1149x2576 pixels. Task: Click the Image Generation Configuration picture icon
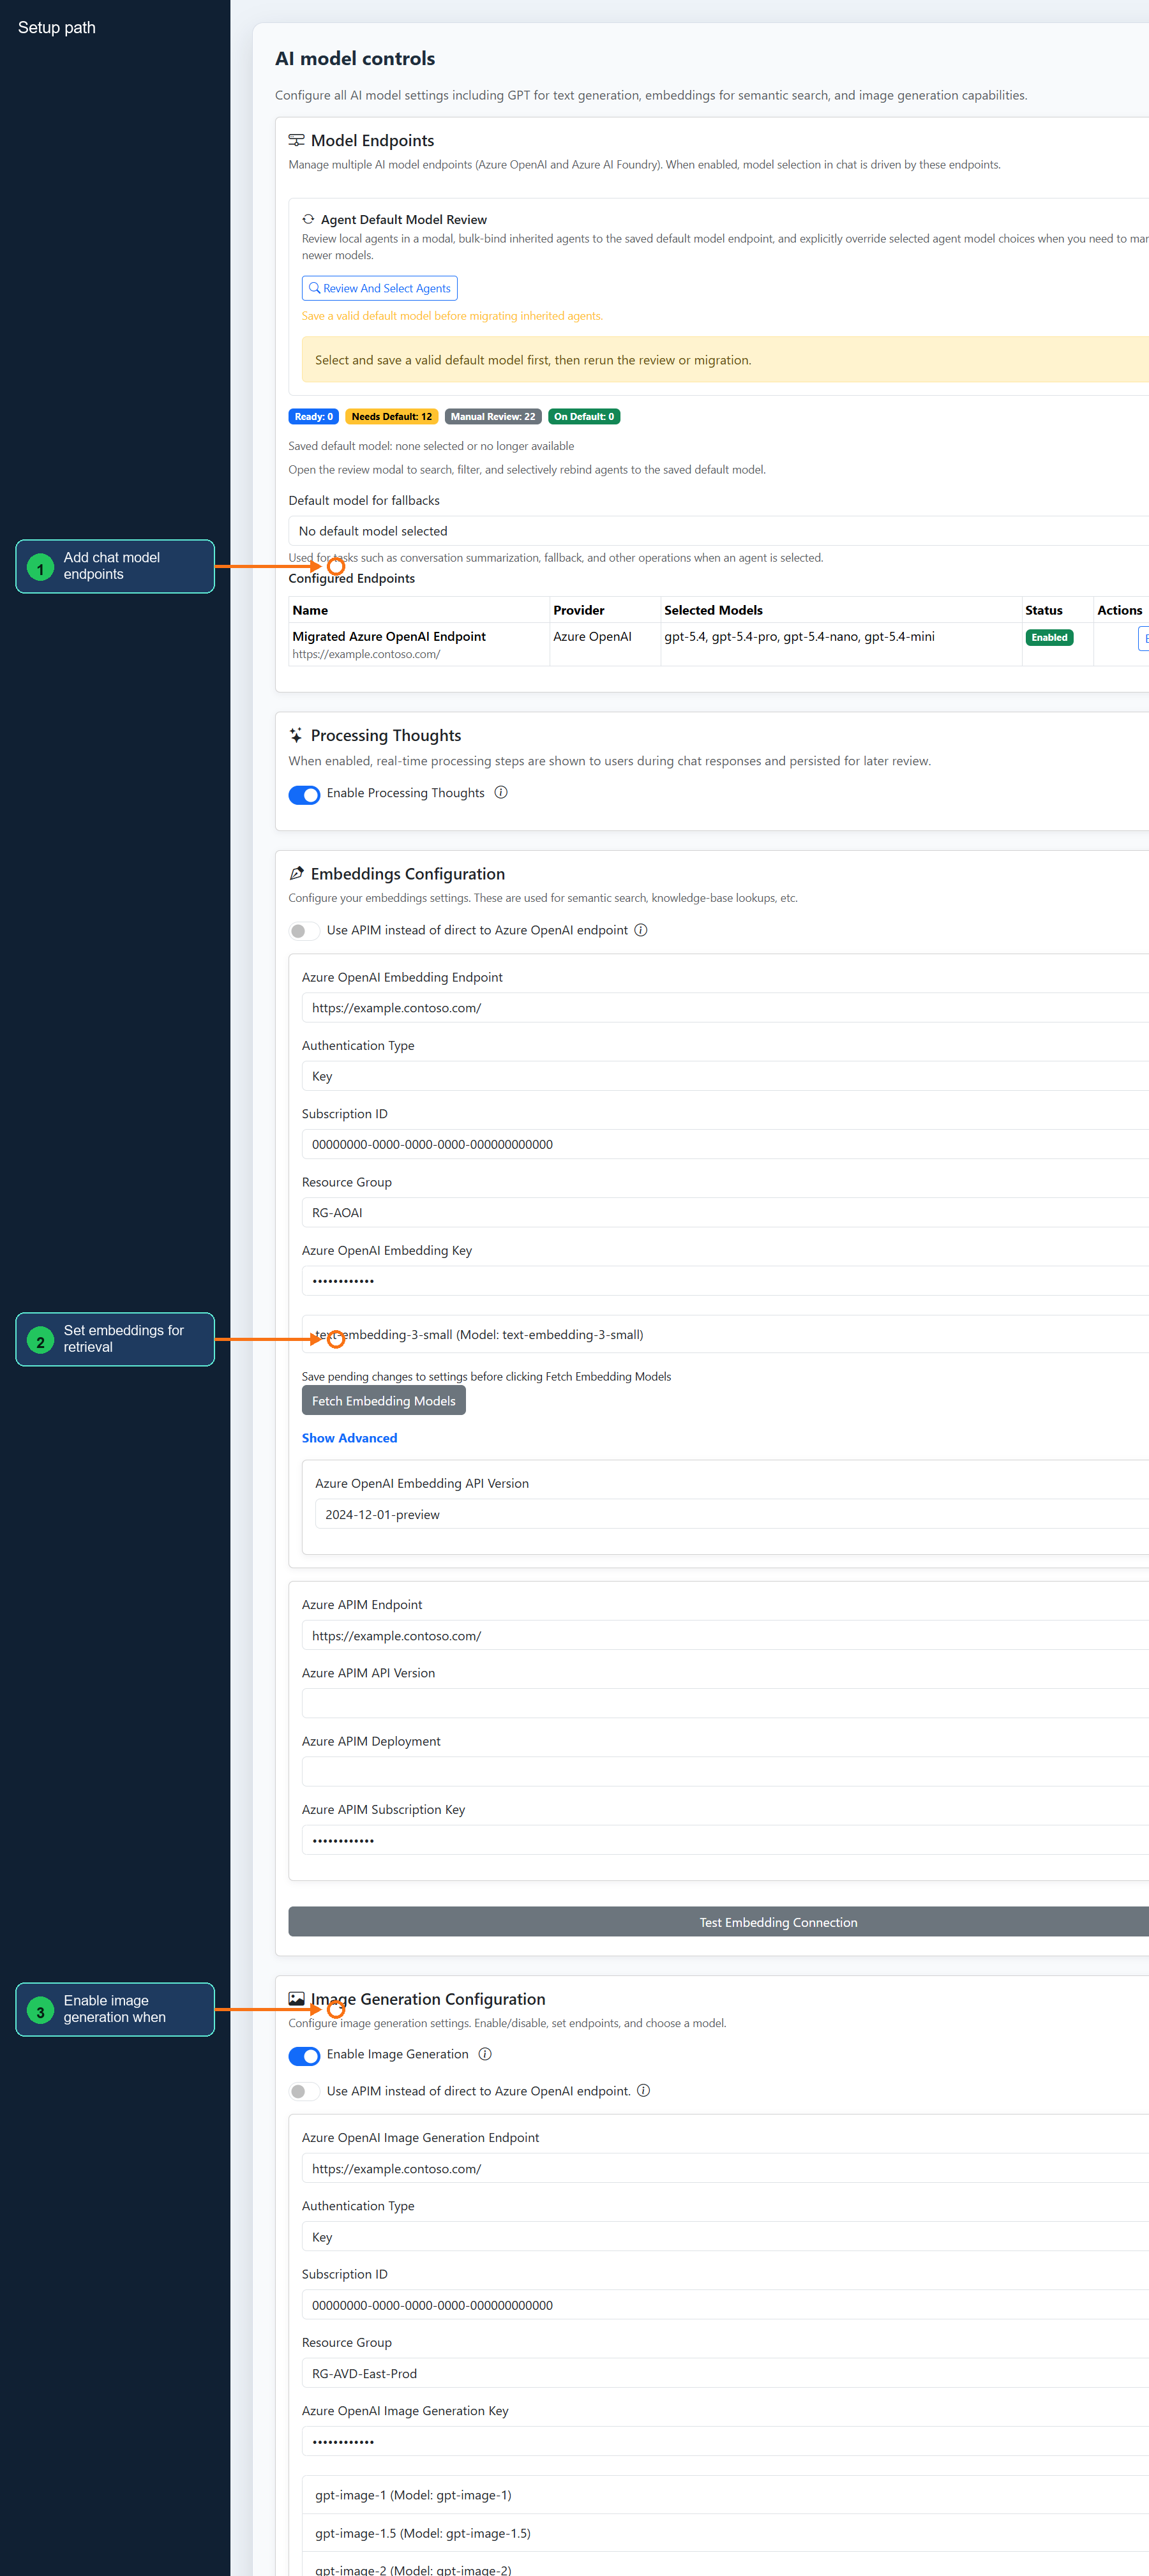tap(296, 1998)
